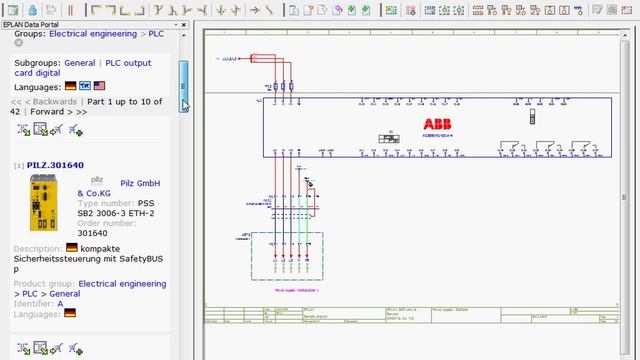Close the EPLAN Data Portal panel
Viewport: 640px width, 360px height.
(184, 24)
